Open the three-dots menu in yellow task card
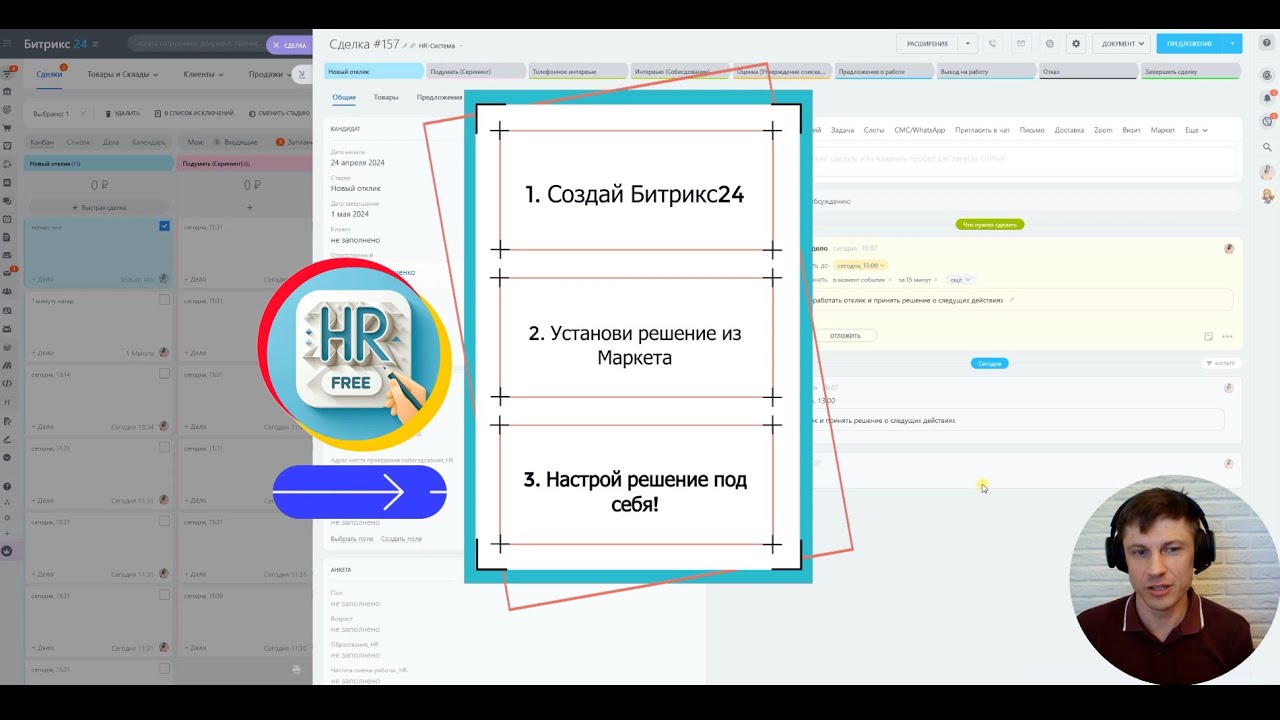1280x720 pixels. 1227,336
